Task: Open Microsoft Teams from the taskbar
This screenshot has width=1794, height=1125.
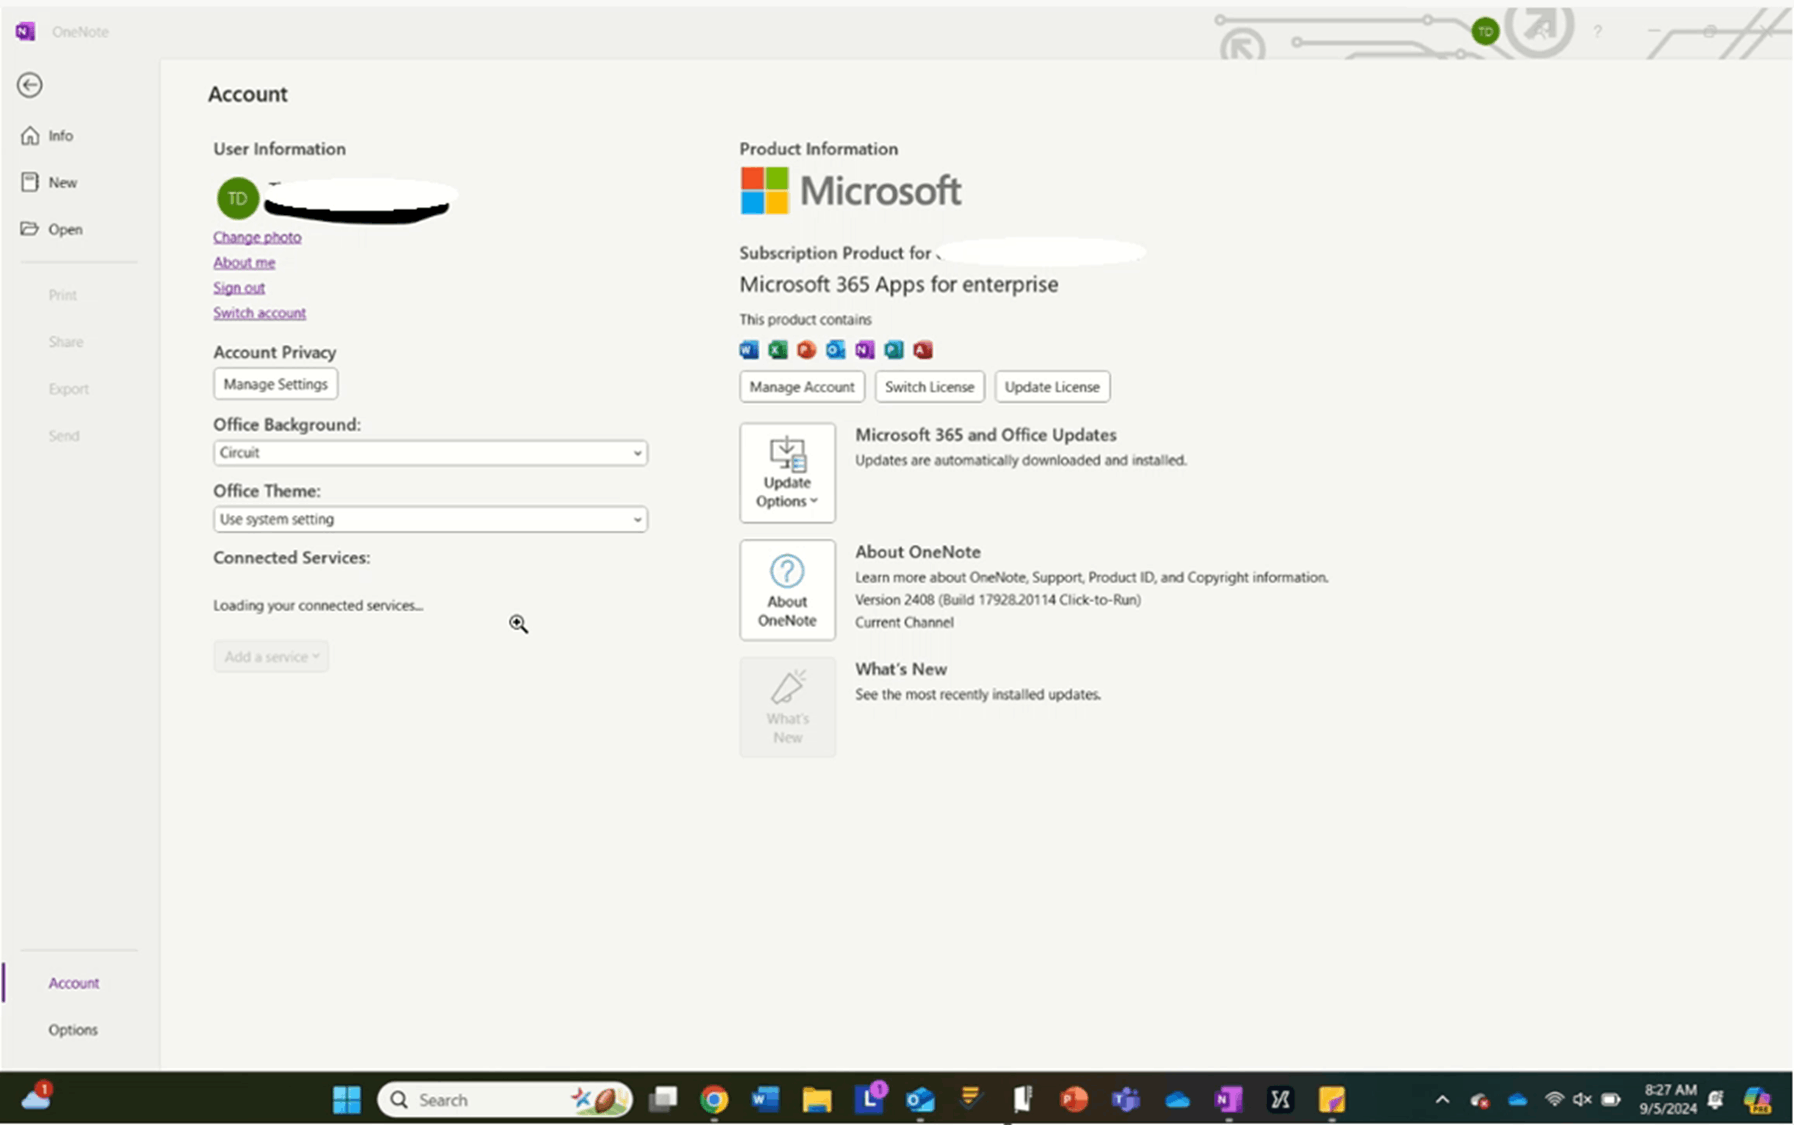Action: pyautogui.click(x=1125, y=1099)
